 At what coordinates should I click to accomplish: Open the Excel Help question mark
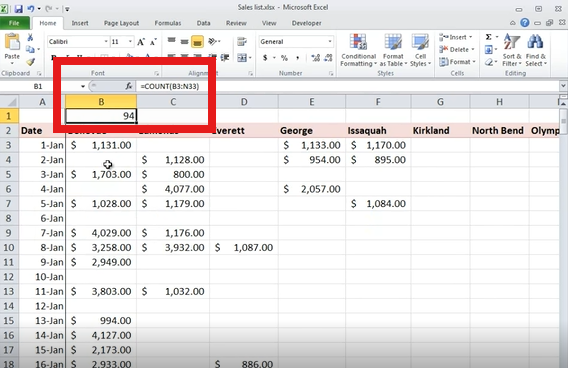[x=525, y=23]
